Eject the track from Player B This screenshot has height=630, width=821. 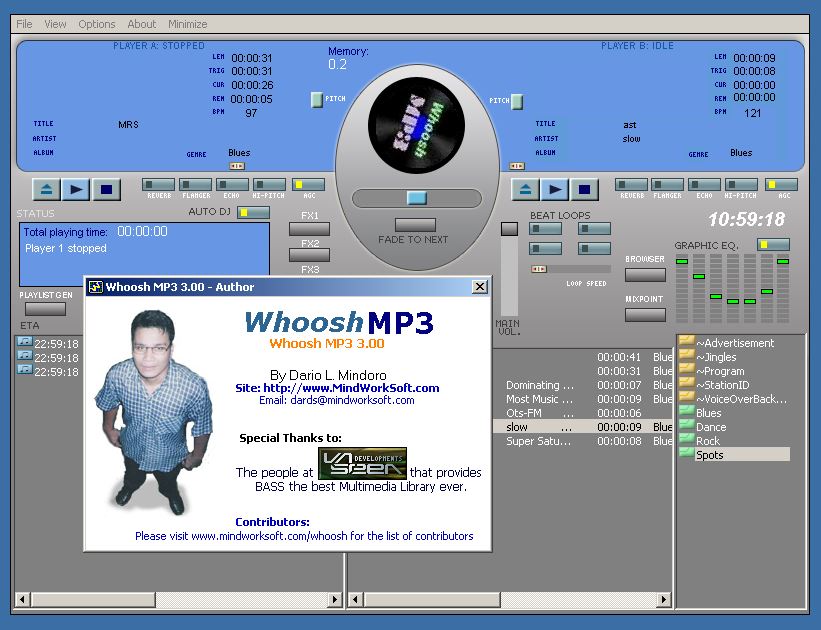(x=525, y=190)
